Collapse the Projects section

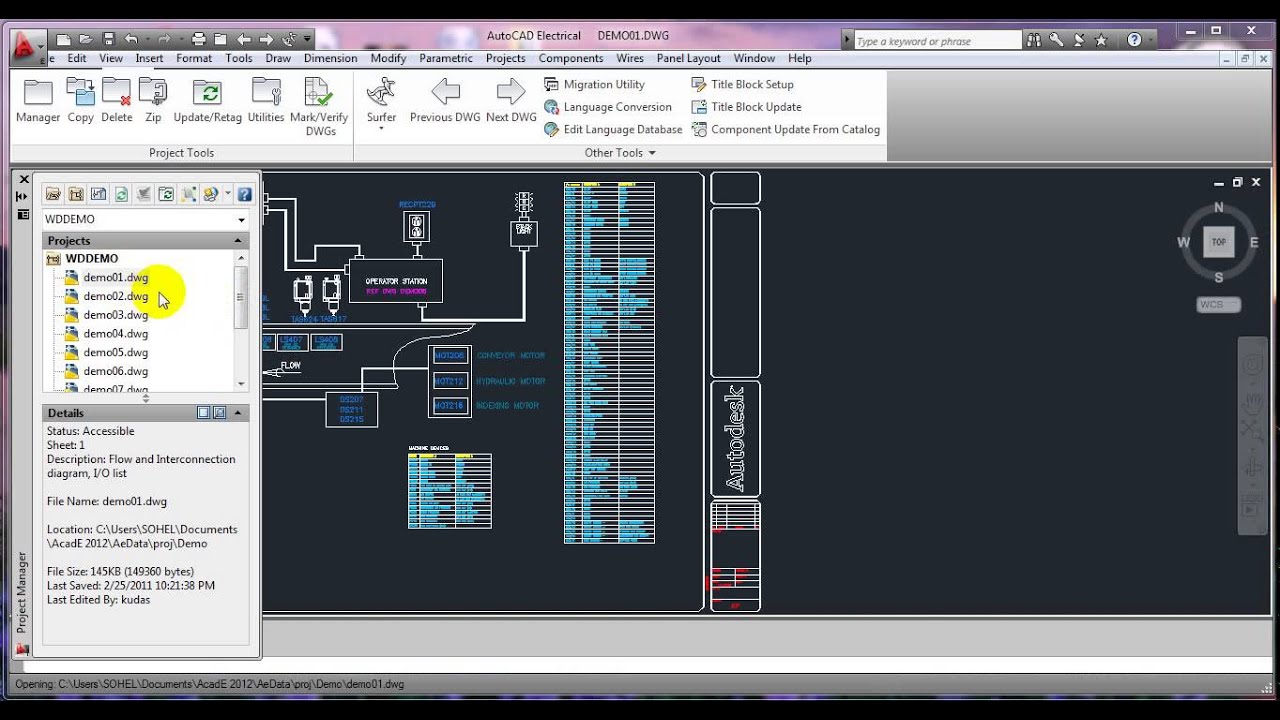click(238, 241)
